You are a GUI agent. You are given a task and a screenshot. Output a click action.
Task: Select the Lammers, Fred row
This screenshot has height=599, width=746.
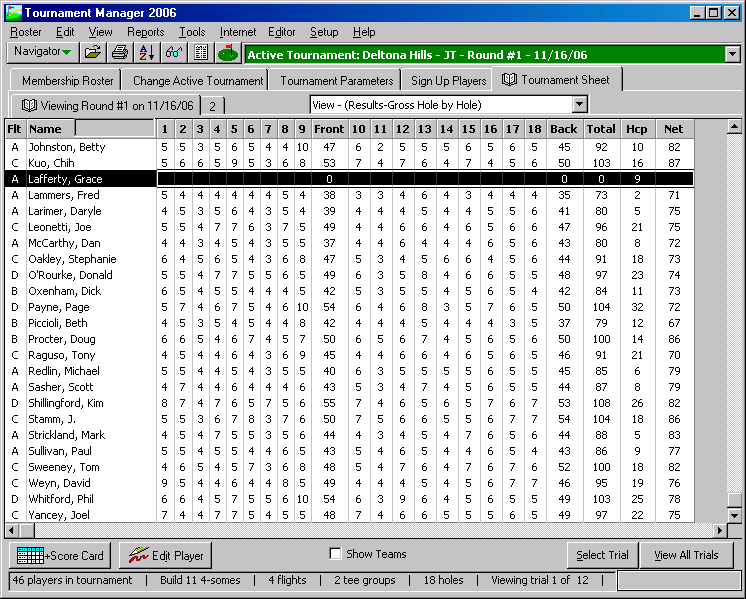point(349,195)
